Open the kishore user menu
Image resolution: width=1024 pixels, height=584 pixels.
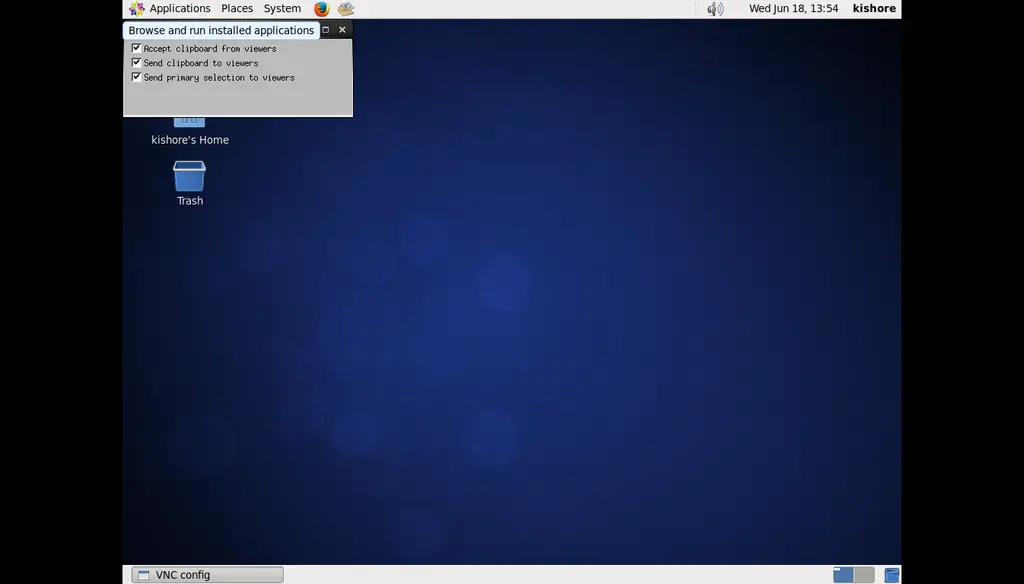point(874,8)
